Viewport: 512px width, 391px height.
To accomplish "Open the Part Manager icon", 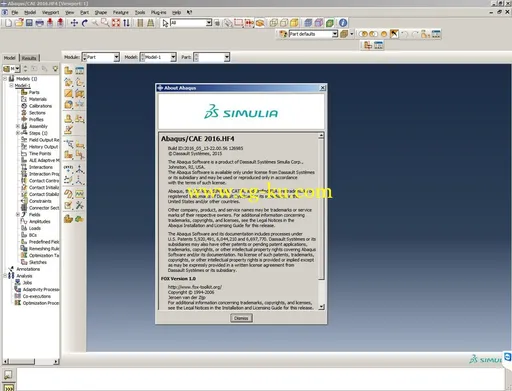I will click(80, 70).
